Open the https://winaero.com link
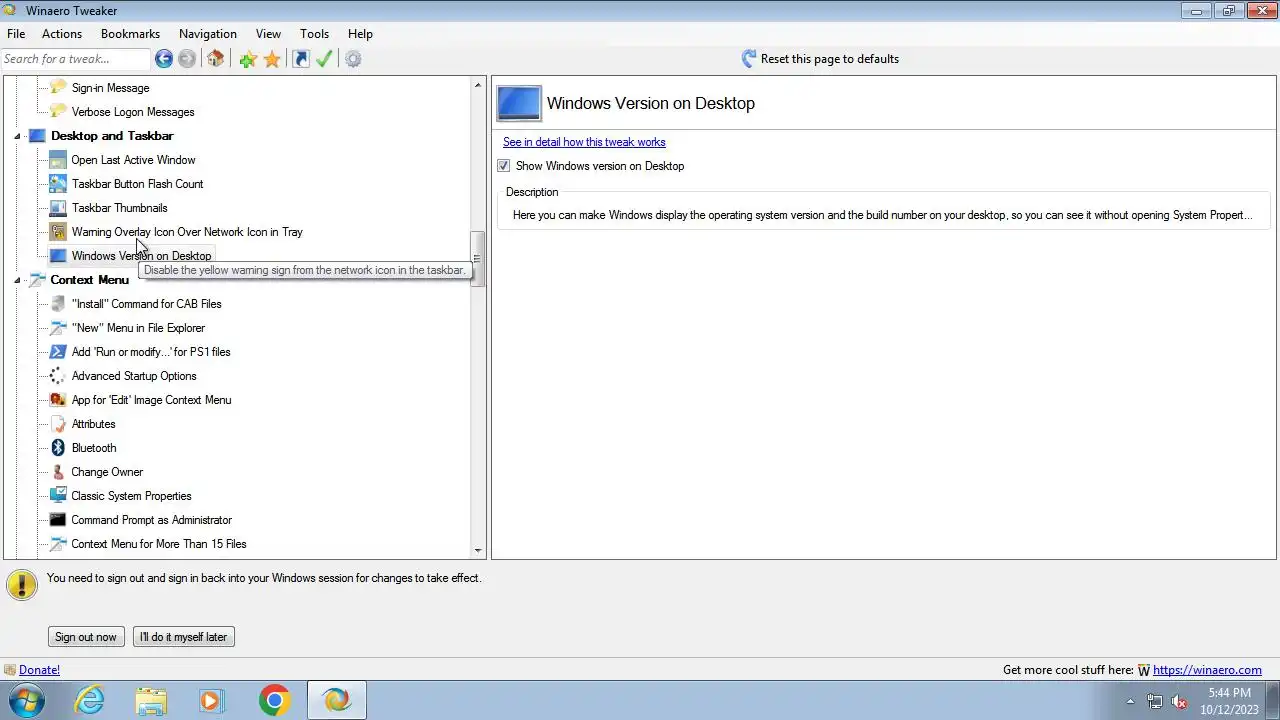The height and width of the screenshot is (720, 1280). (1207, 670)
